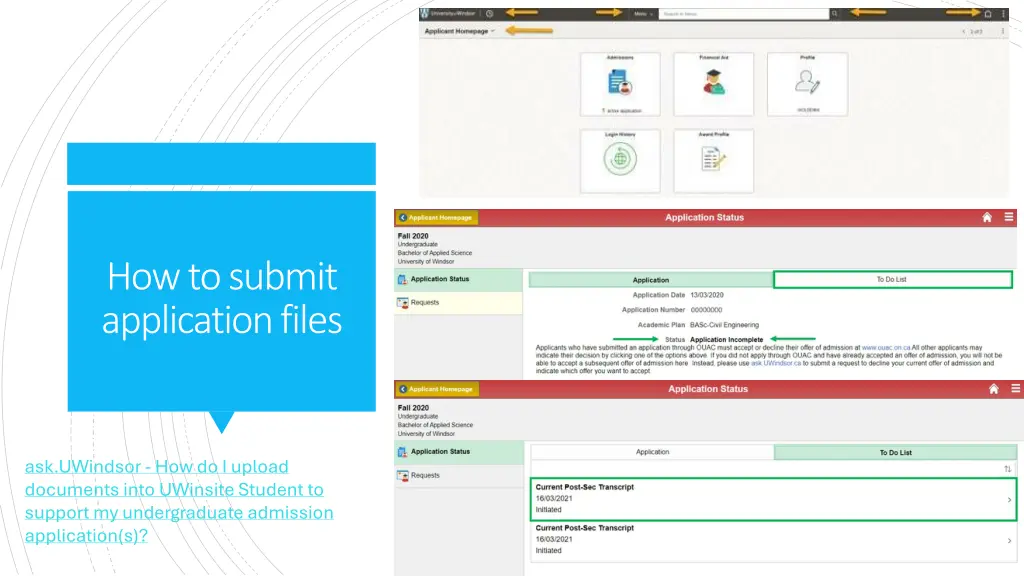Click in the Search in Menu field
1024x576 pixels.
click(x=743, y=14)
